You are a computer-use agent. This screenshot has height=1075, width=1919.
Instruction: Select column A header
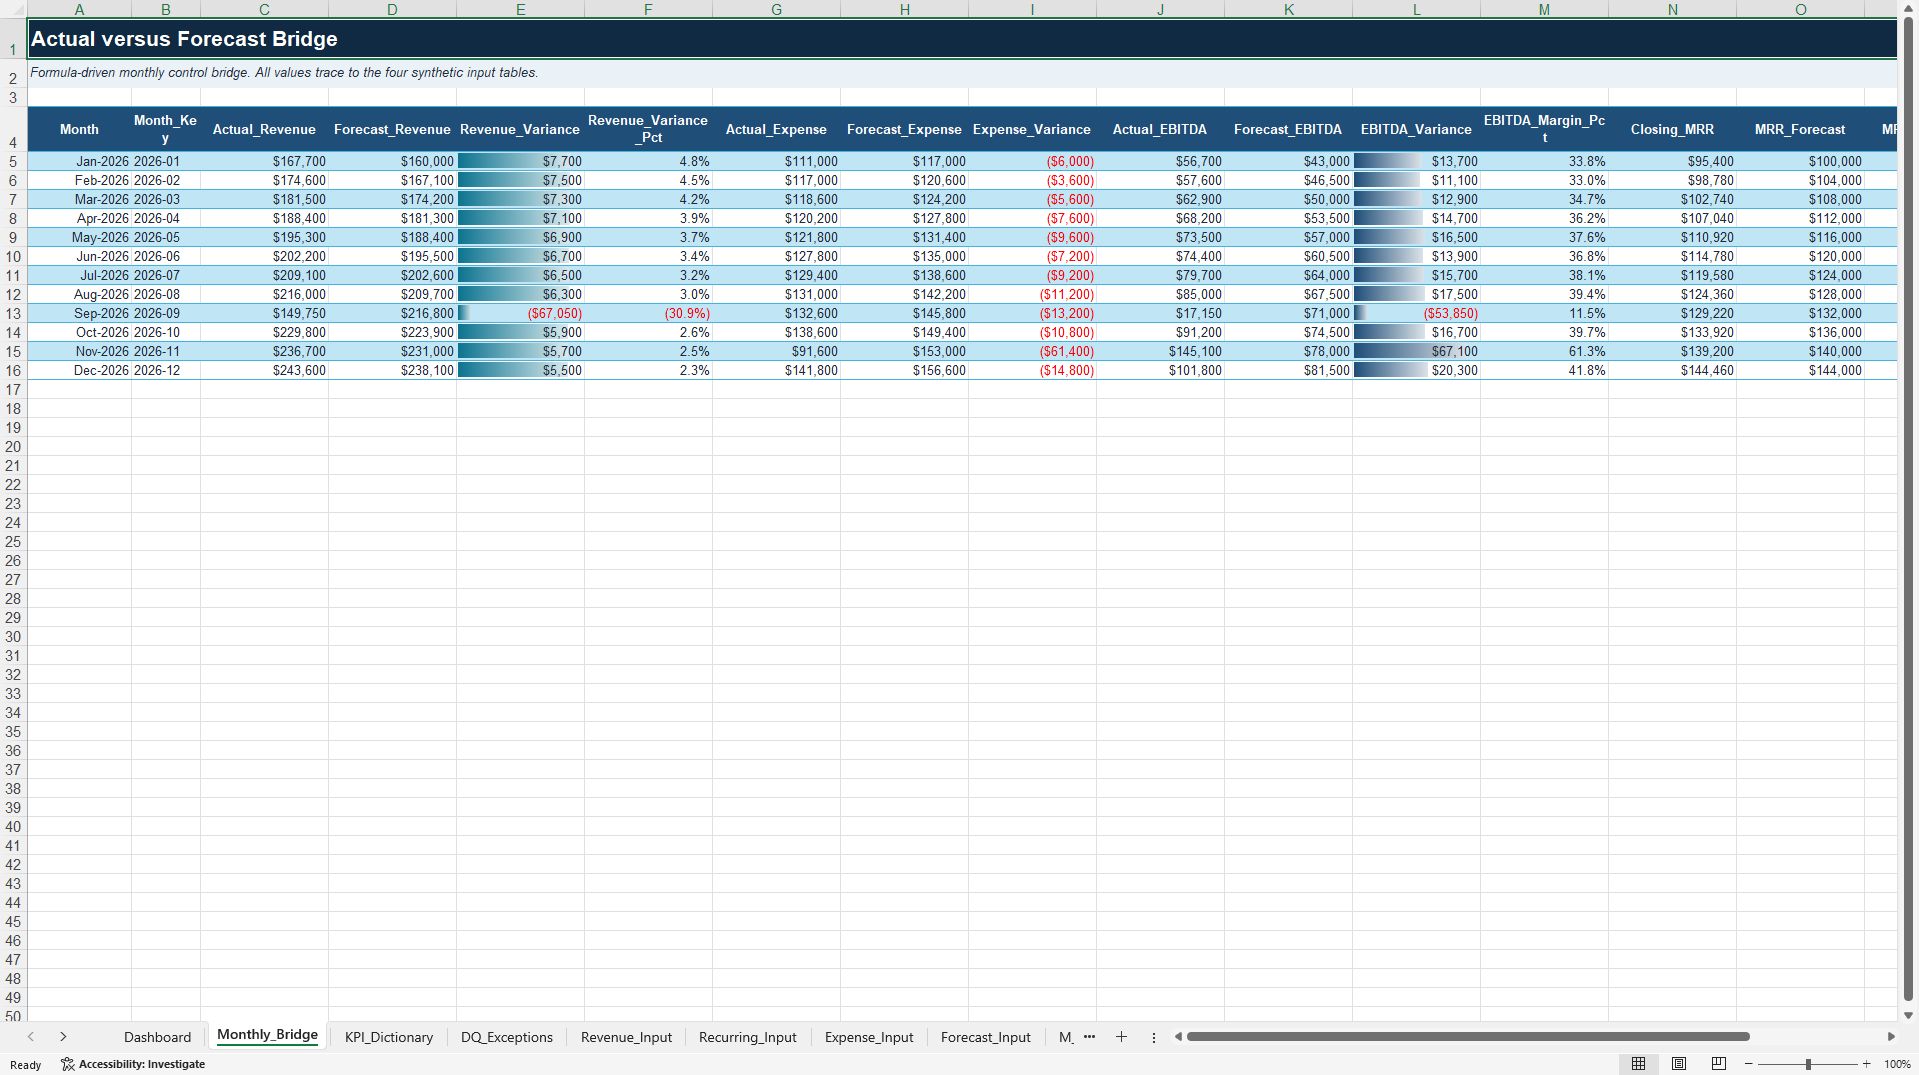(79, 9)
